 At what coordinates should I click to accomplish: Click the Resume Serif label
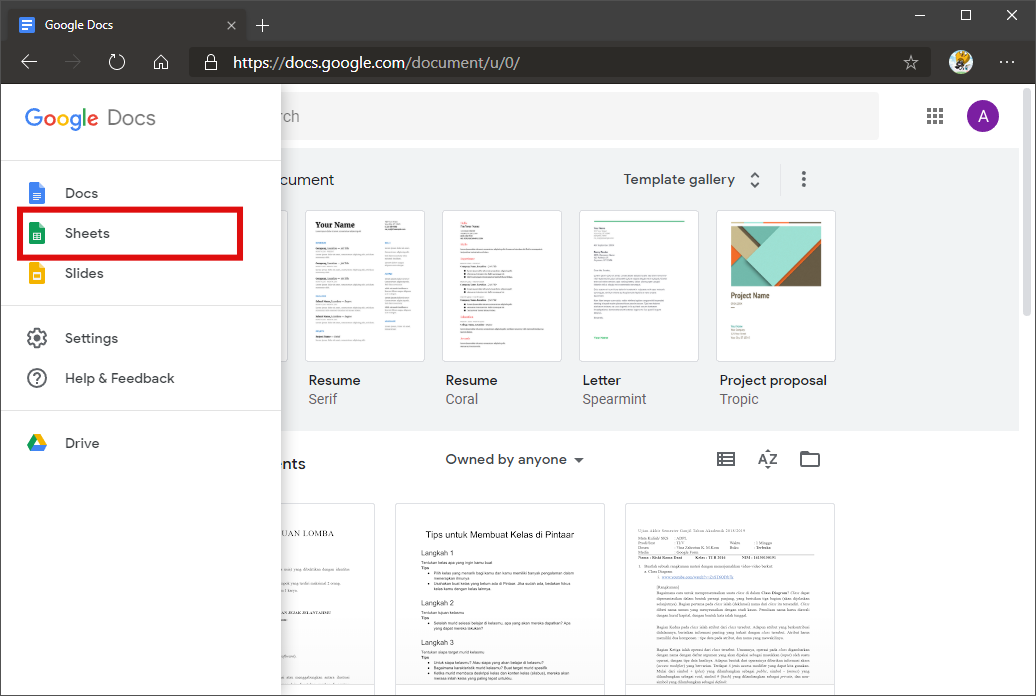[x=334, y=389]
